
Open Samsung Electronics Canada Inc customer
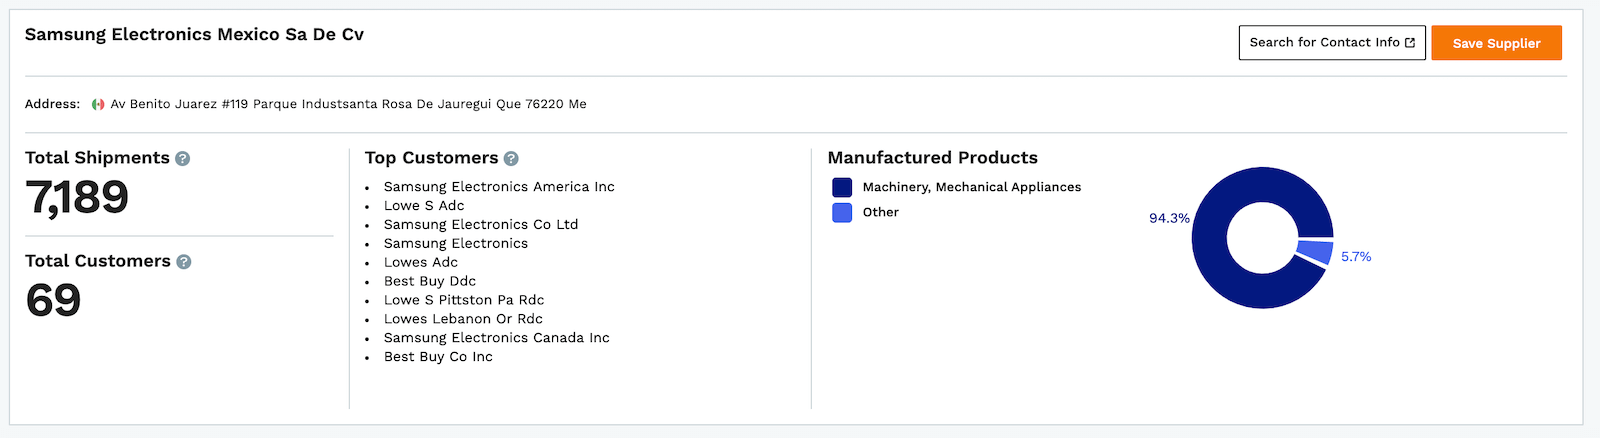[x=497, y=338]
